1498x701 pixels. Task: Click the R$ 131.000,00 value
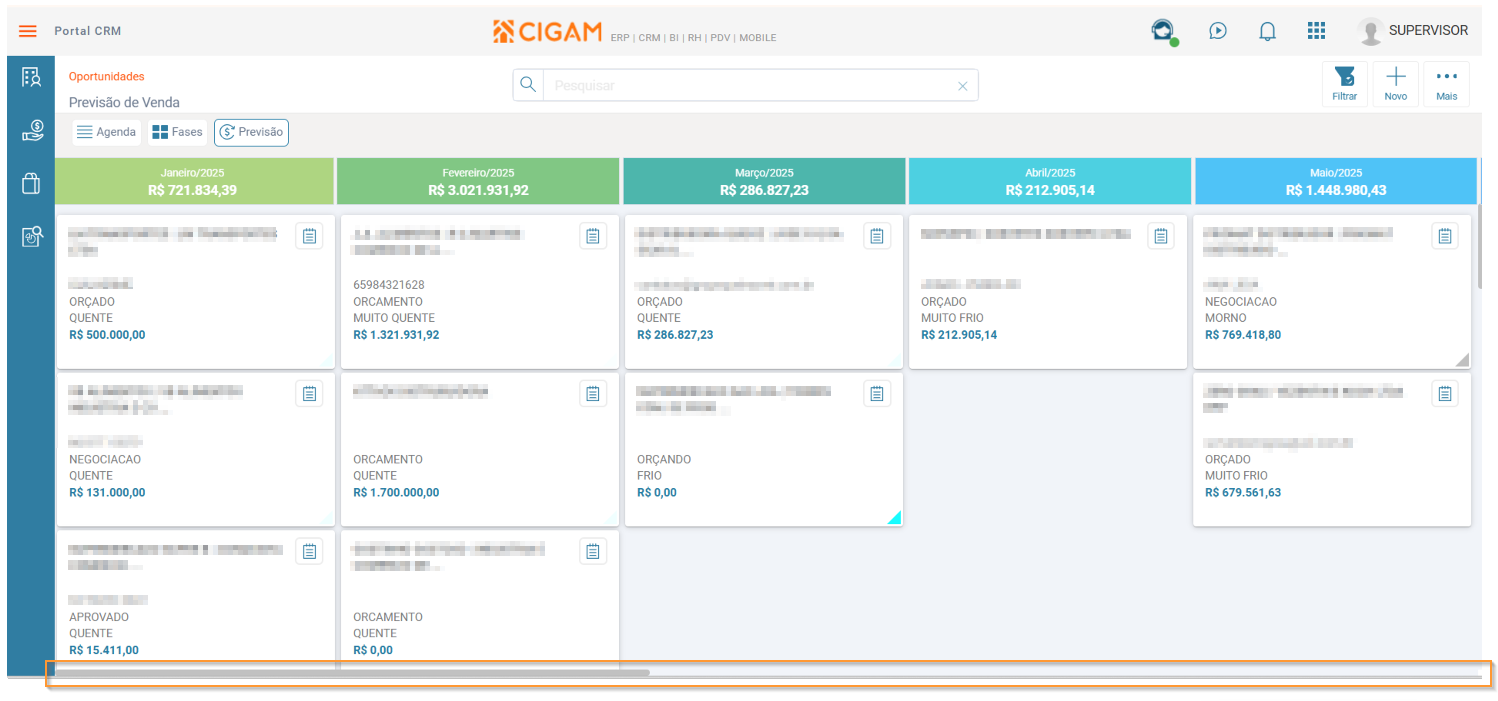(x=107, y=493)
